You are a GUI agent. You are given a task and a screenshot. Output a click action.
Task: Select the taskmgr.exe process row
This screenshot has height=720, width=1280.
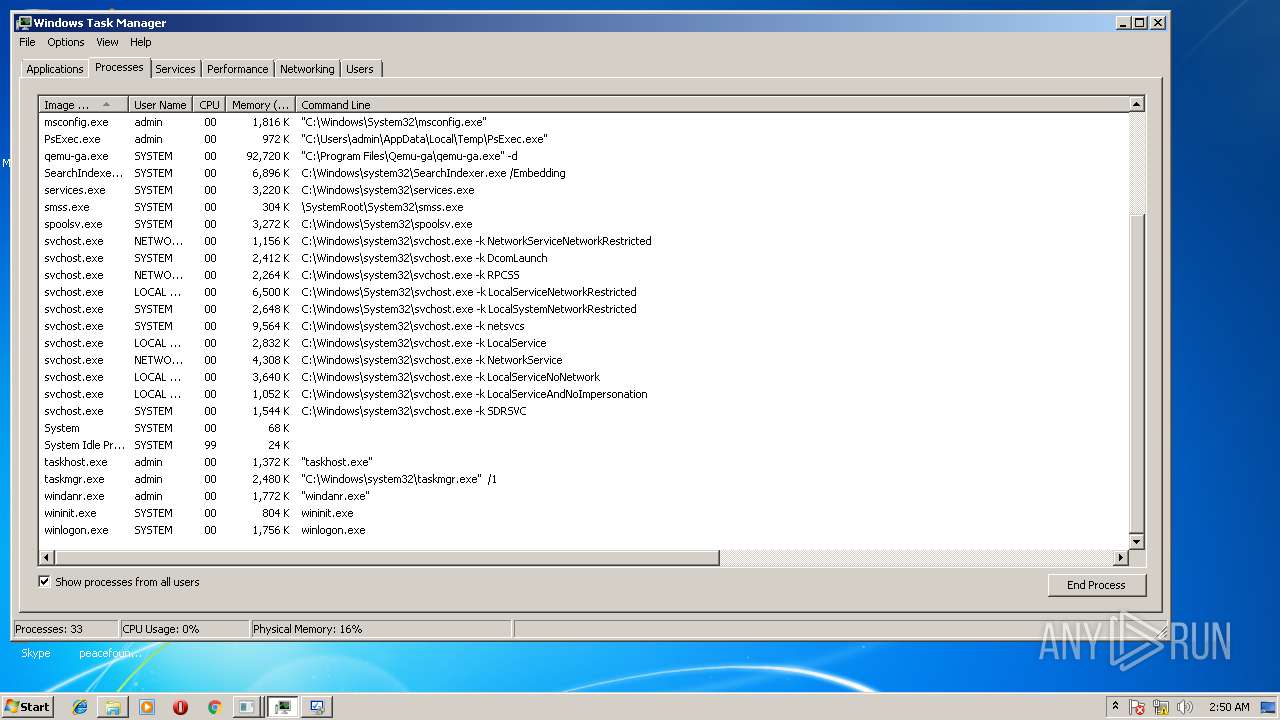point(583,479)
